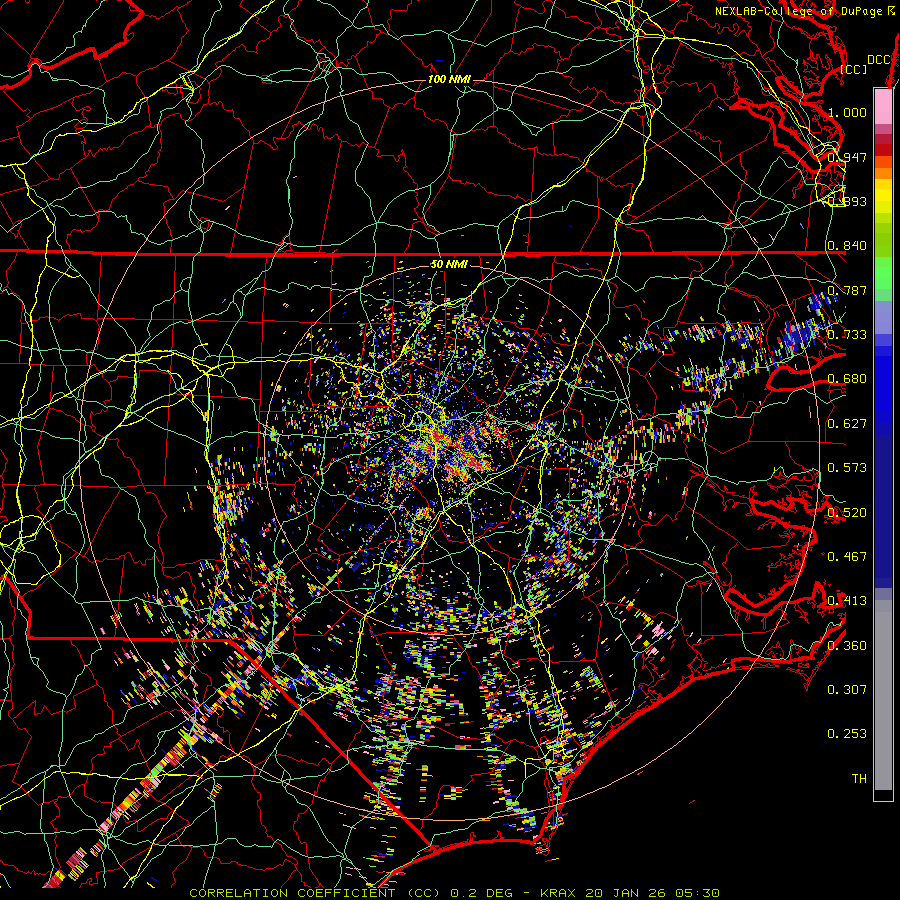Click the 0.253 legend value

click(847, 734)
